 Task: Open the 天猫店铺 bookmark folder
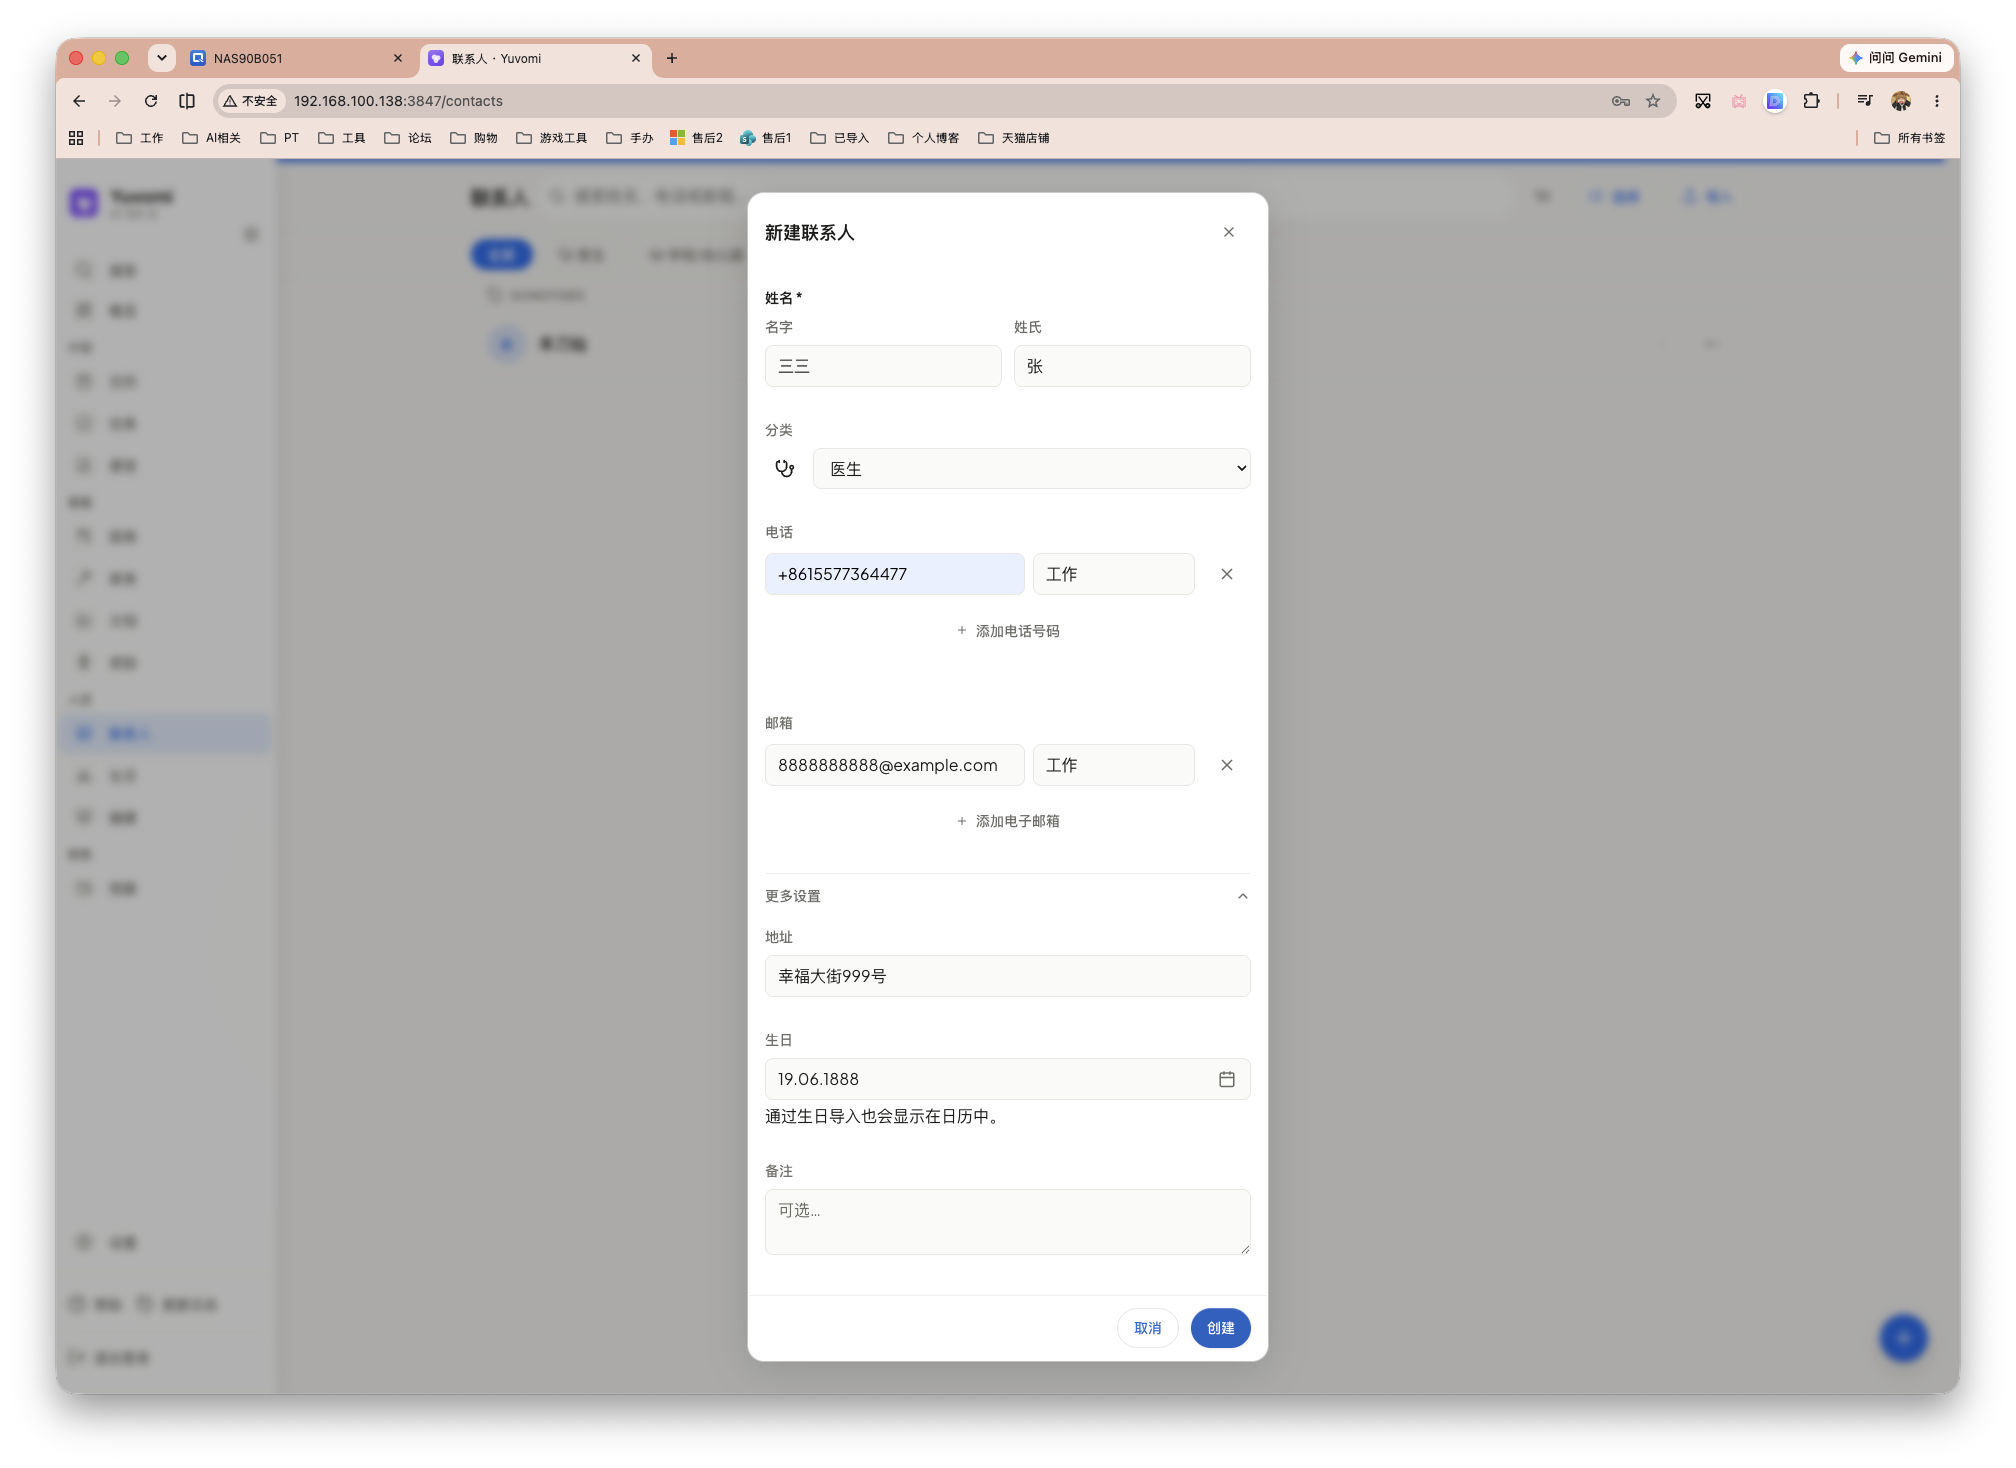(1014, 138)
